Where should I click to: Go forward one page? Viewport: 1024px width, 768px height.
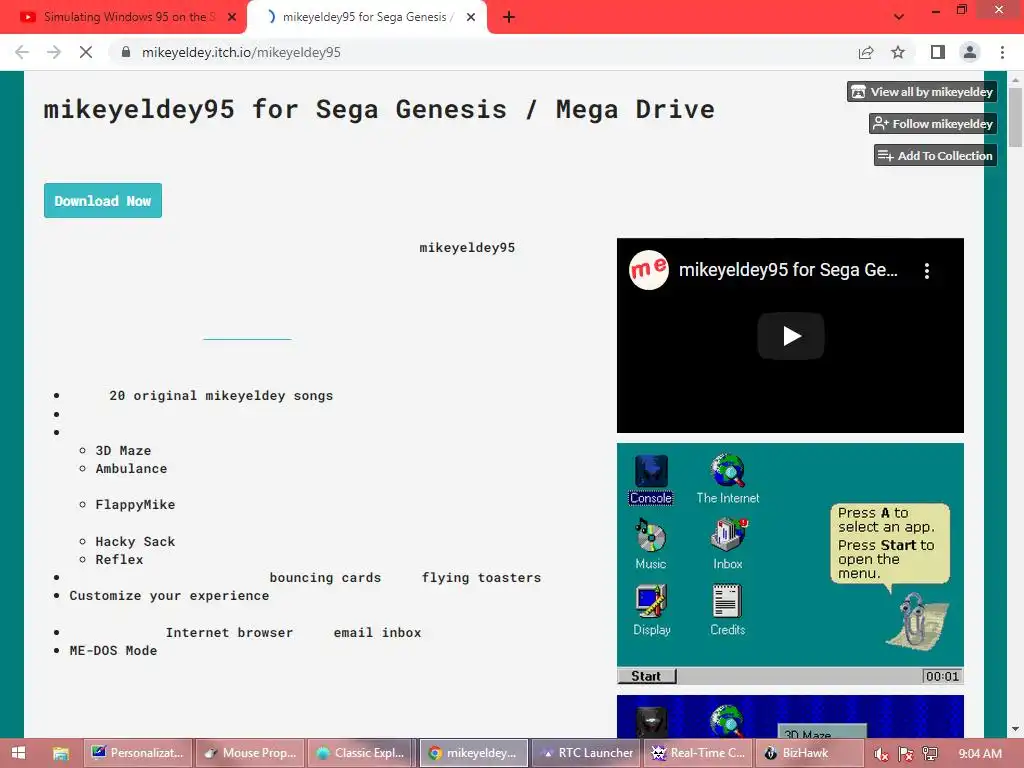coord(54,52)
